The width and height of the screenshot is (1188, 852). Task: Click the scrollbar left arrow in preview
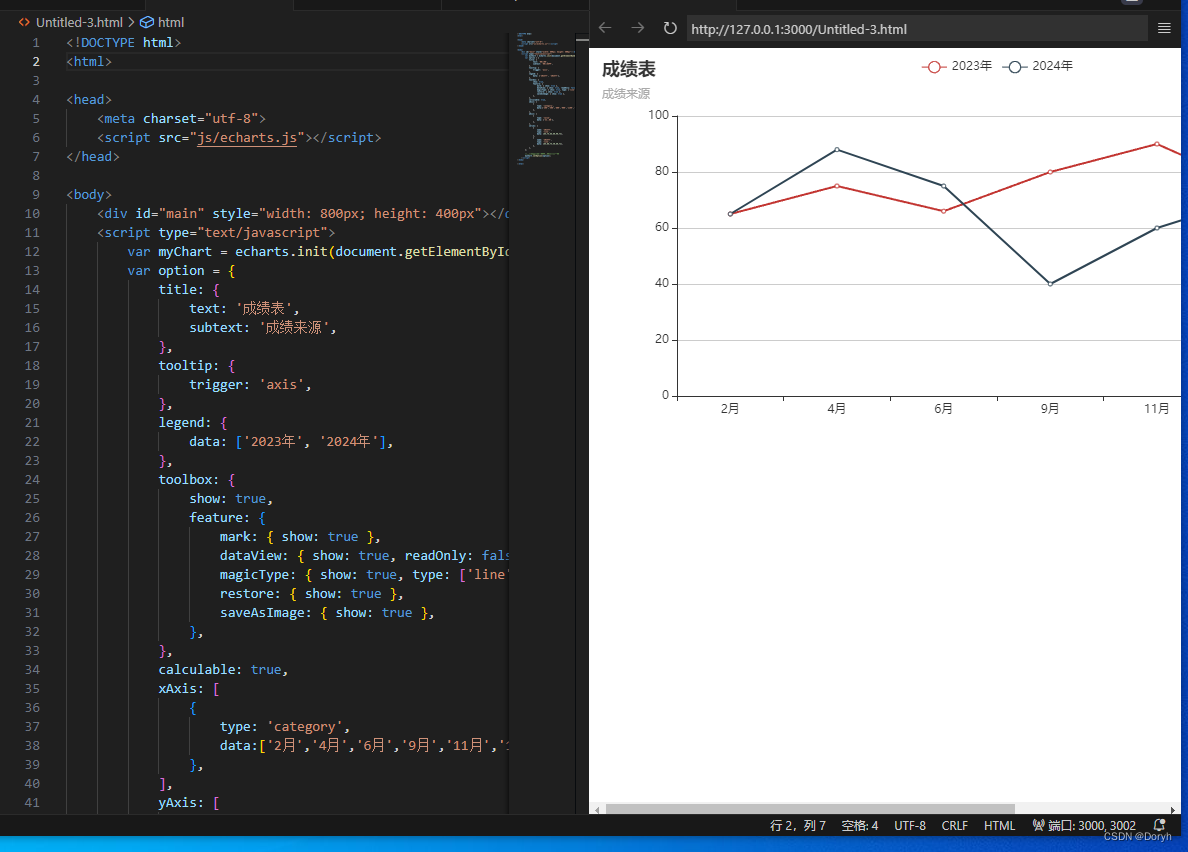point(597,810)
